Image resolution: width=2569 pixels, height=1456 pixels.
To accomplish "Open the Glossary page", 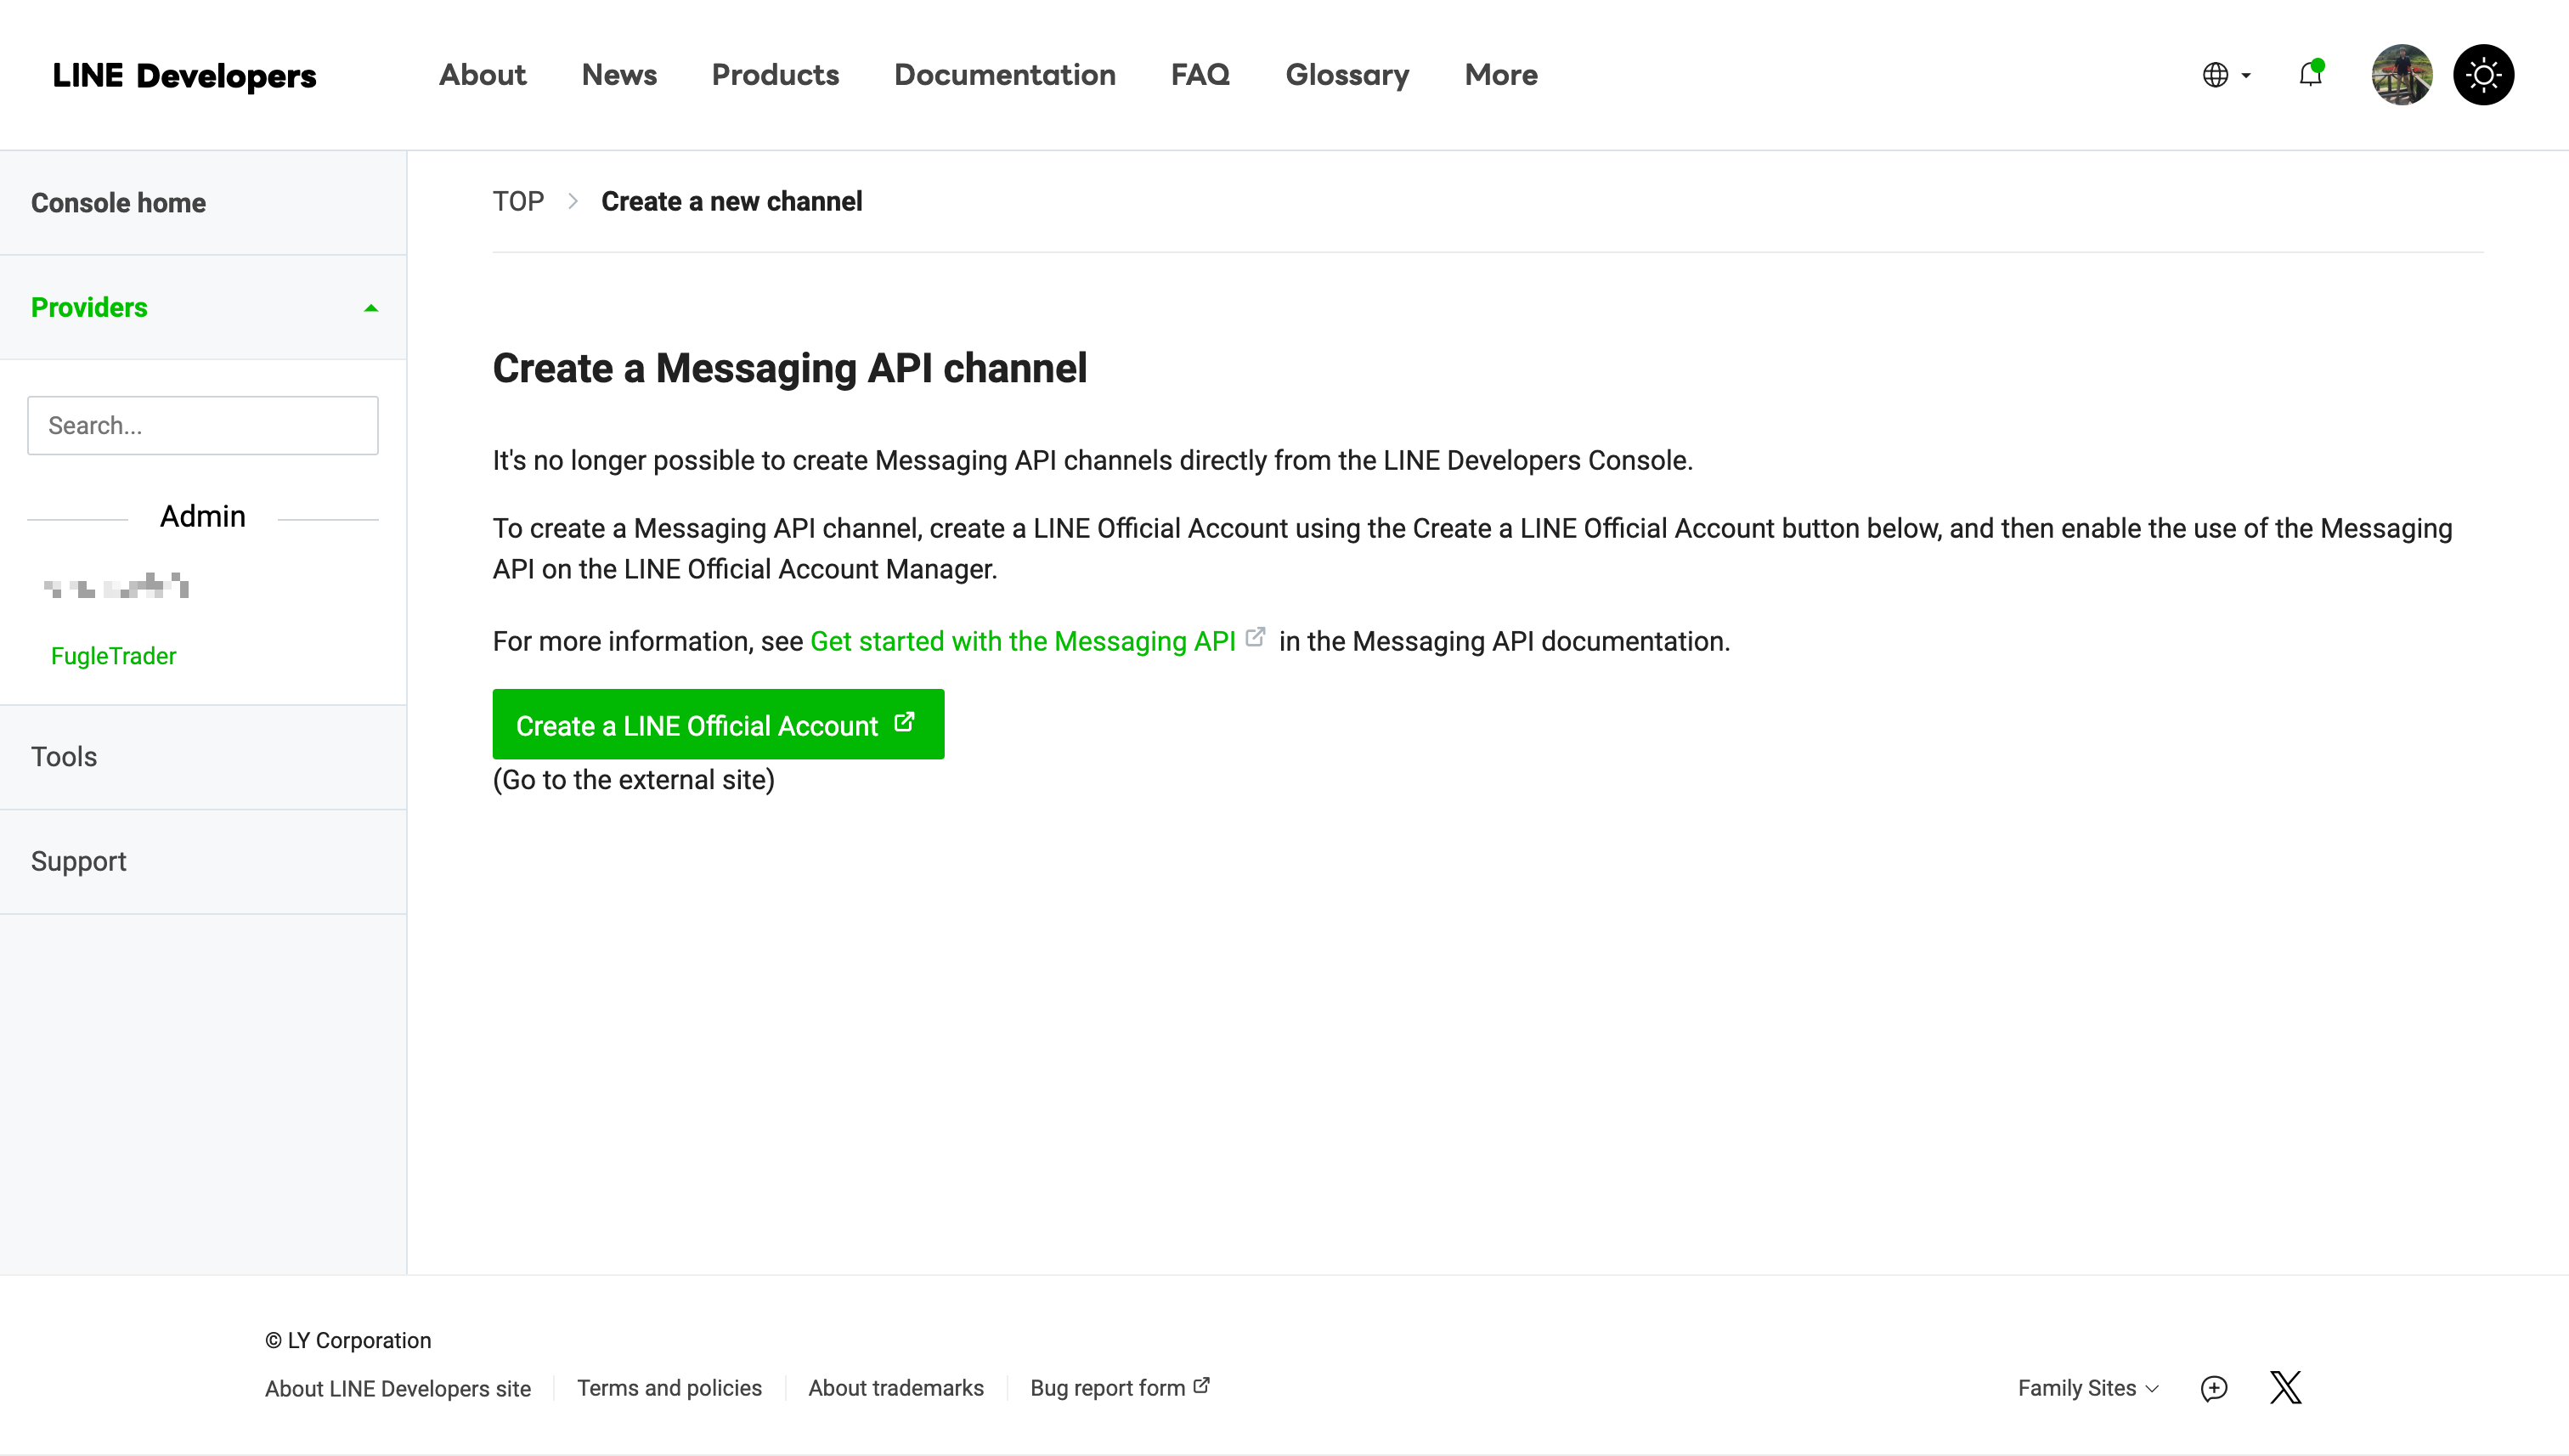I will 1347,75.
